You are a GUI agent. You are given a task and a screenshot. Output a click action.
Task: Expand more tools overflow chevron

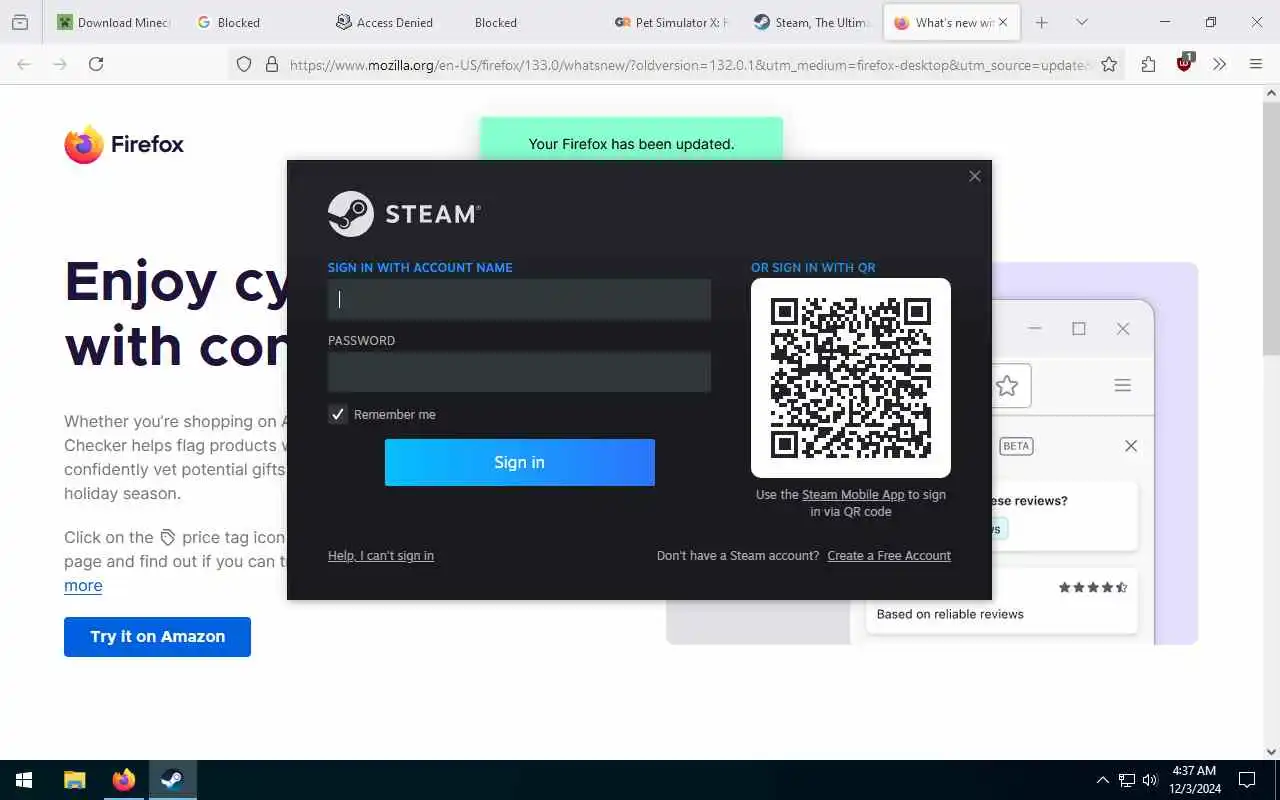pos(1220,64)
